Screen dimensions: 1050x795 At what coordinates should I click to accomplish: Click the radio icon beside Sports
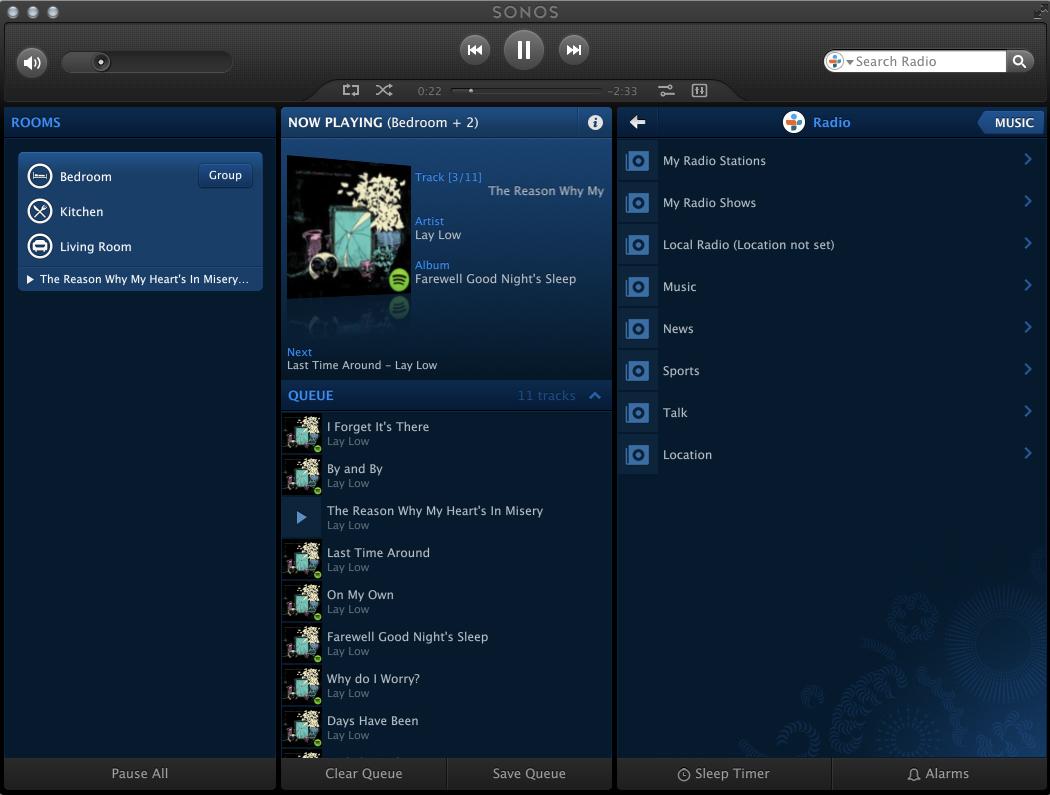638,371
